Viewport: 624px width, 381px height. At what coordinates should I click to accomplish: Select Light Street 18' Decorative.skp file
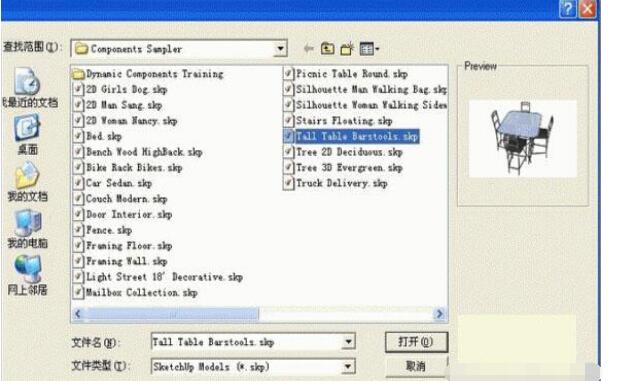tap(158, 277)
